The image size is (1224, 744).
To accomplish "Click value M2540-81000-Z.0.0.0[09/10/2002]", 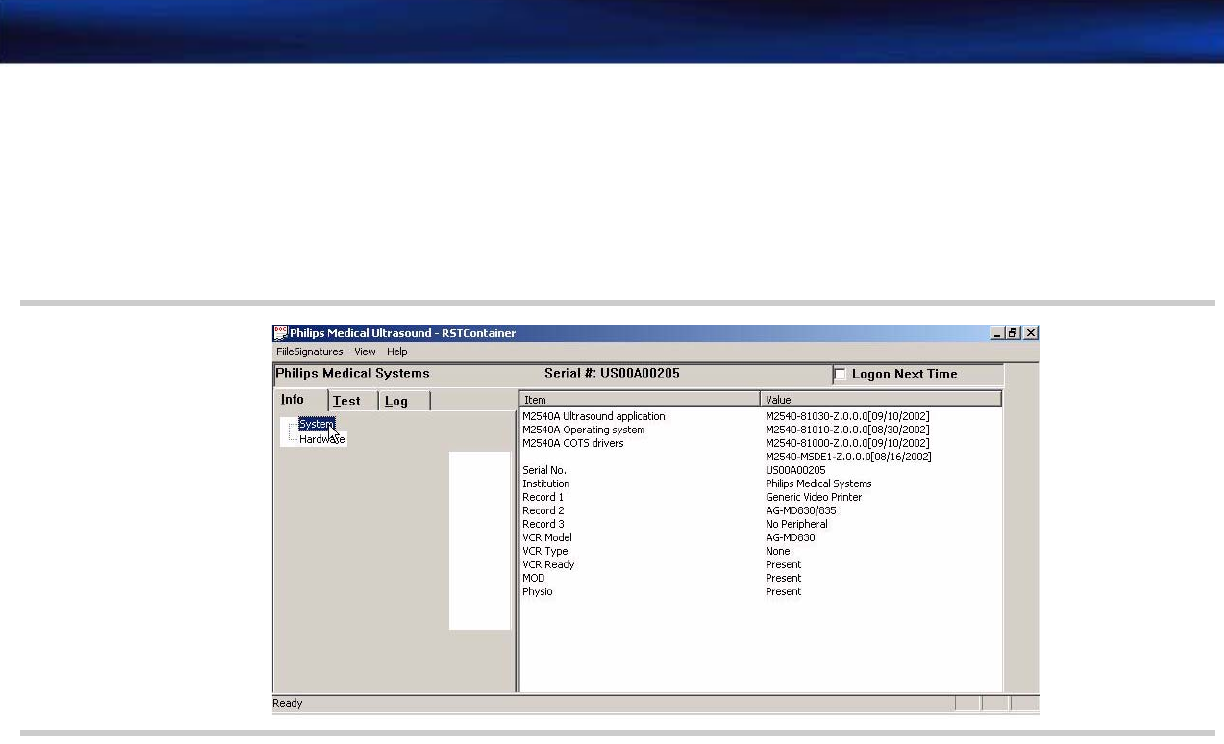I will click(848, 443).
